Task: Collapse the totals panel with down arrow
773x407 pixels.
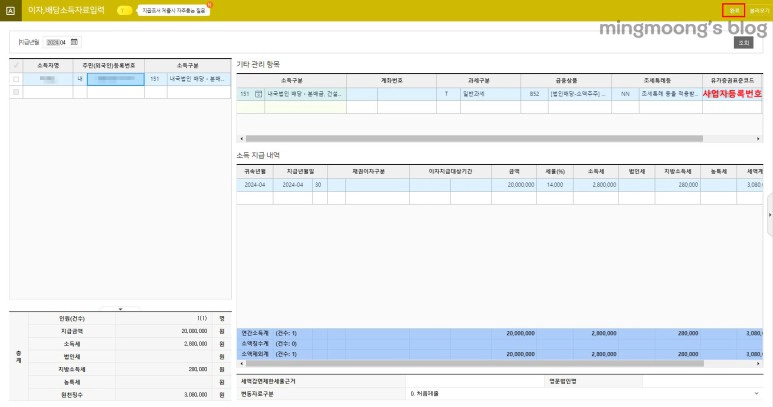Action: (120, 309)
